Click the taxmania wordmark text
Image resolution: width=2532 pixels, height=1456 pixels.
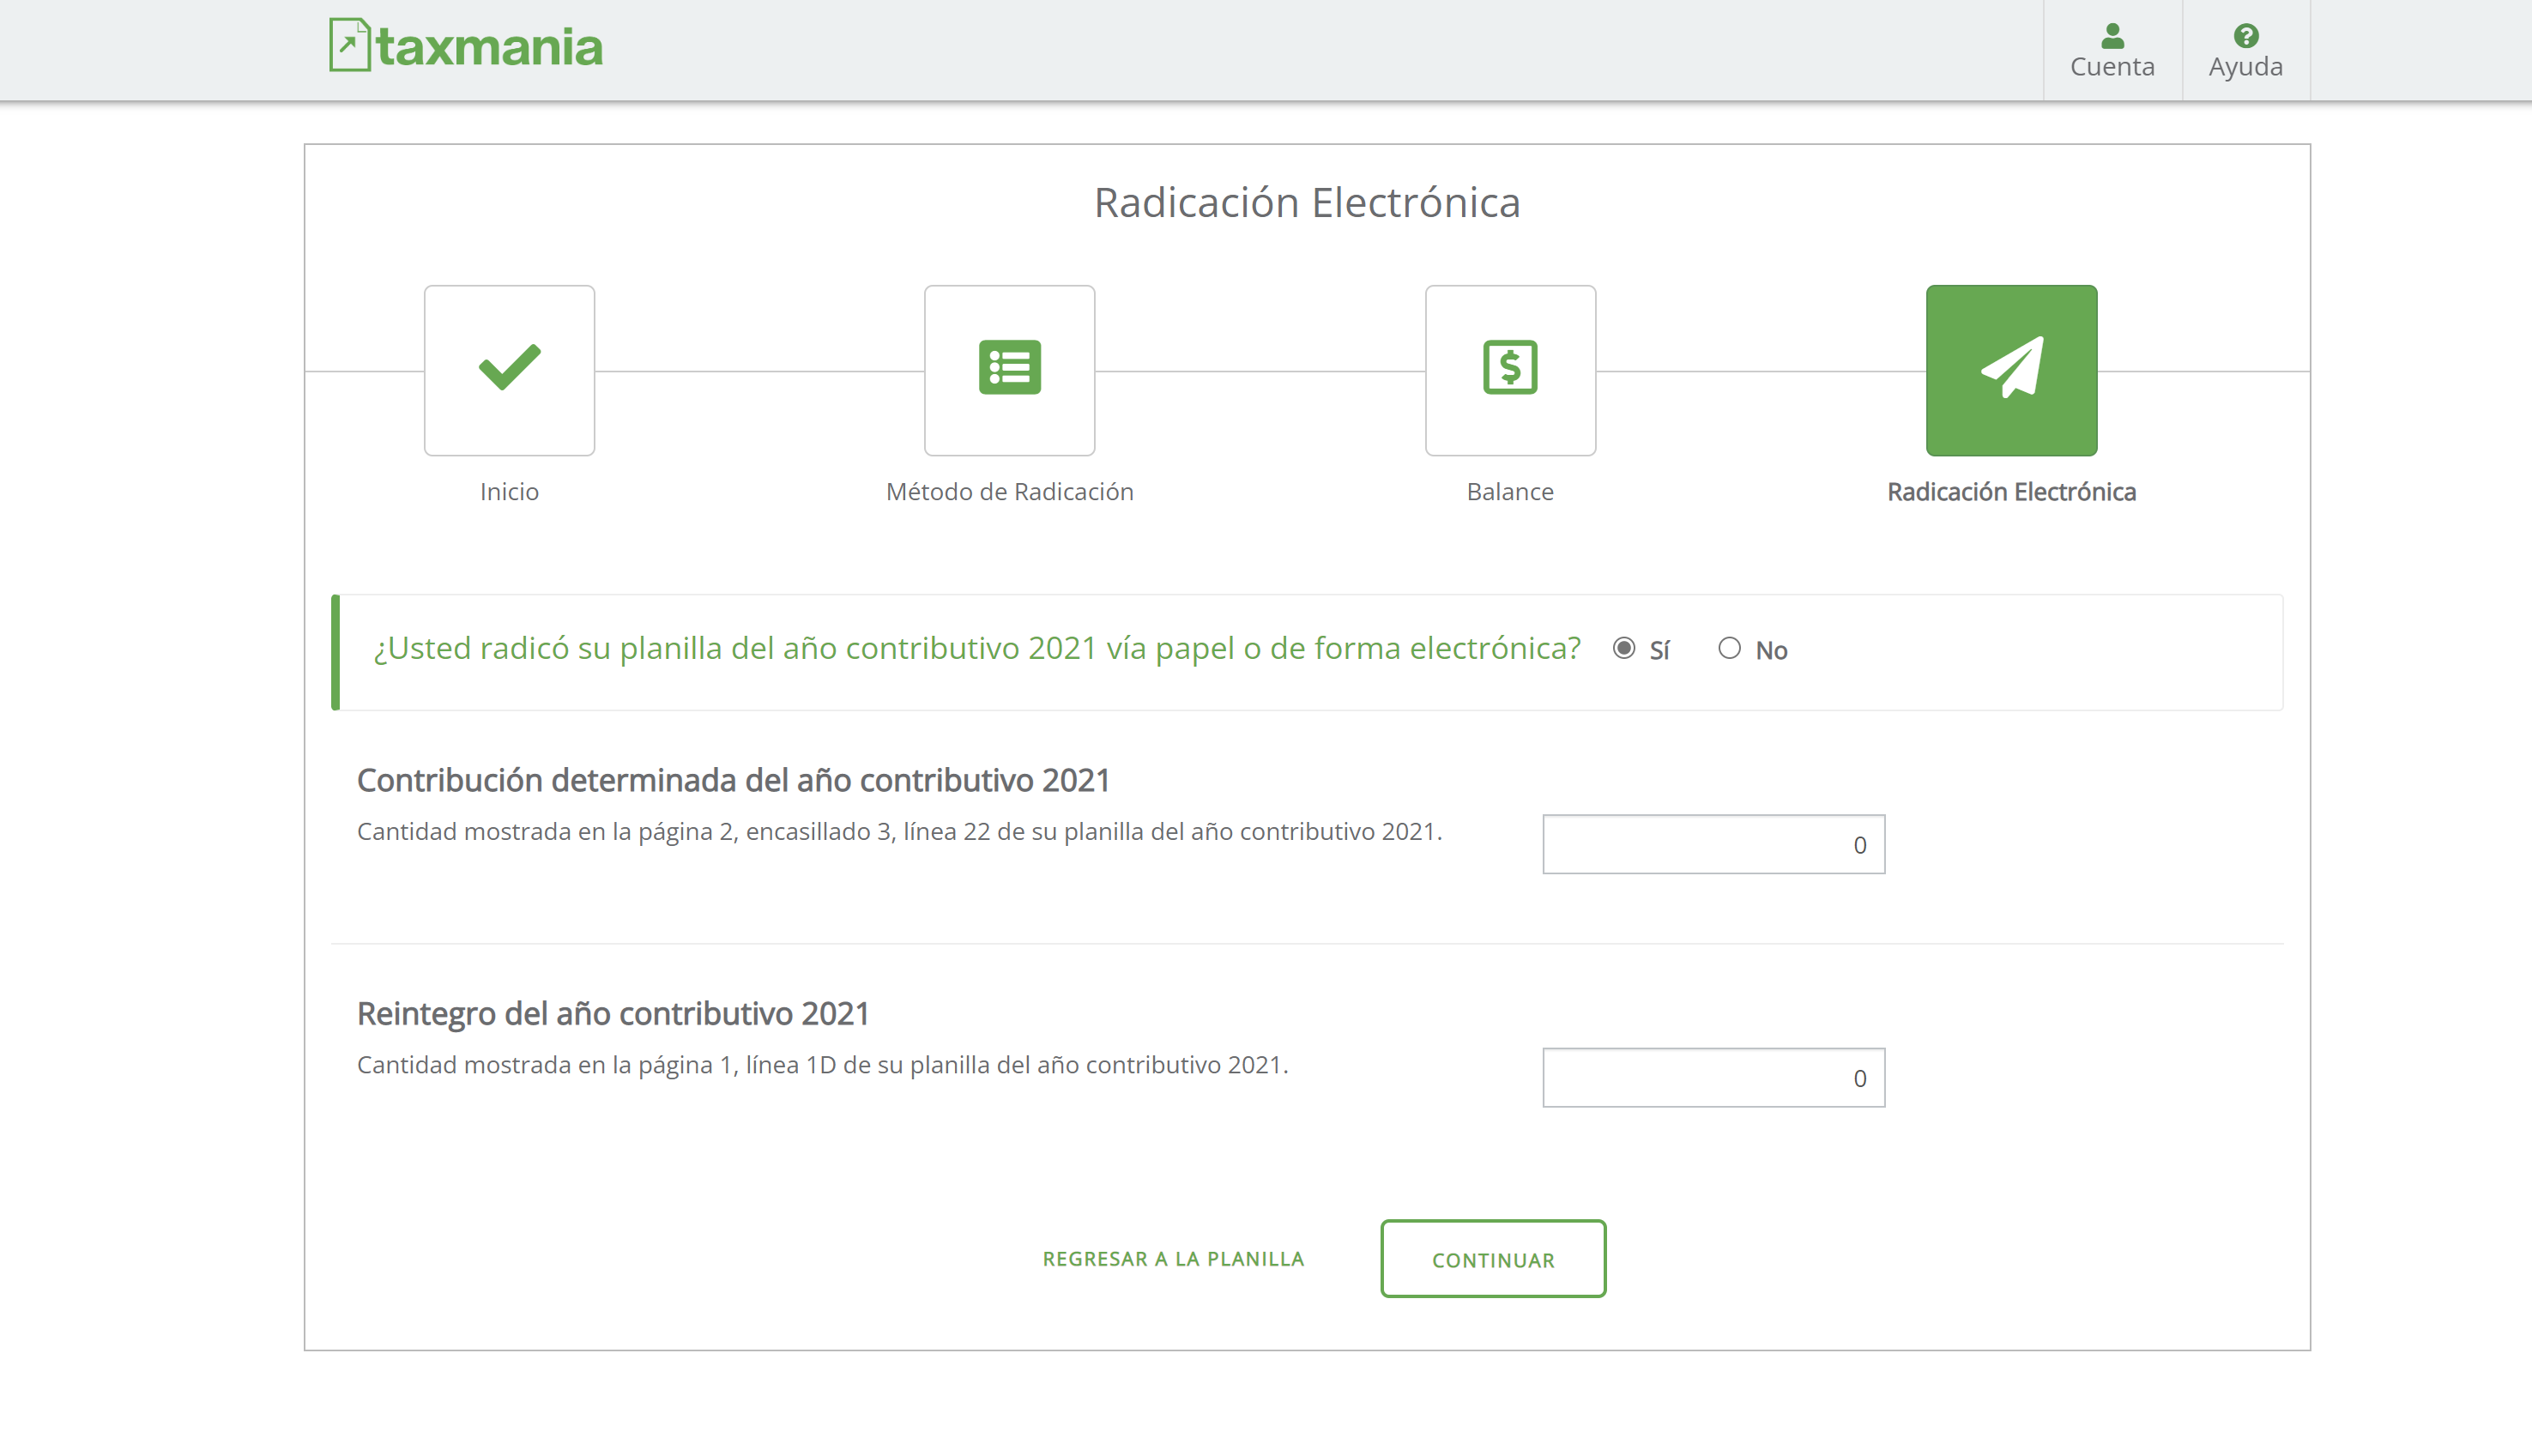490,47
